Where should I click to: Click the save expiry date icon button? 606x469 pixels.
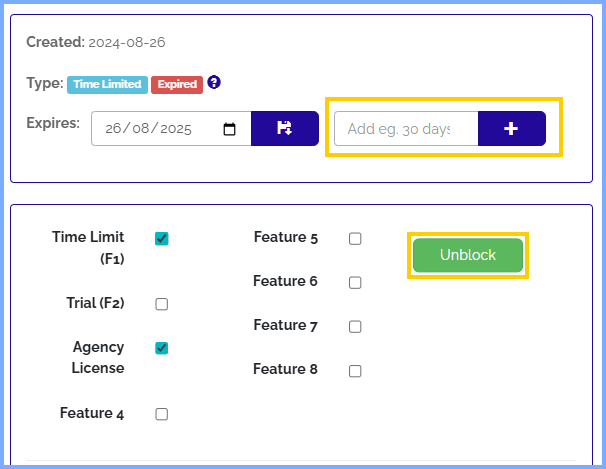[x=284, y=128]
